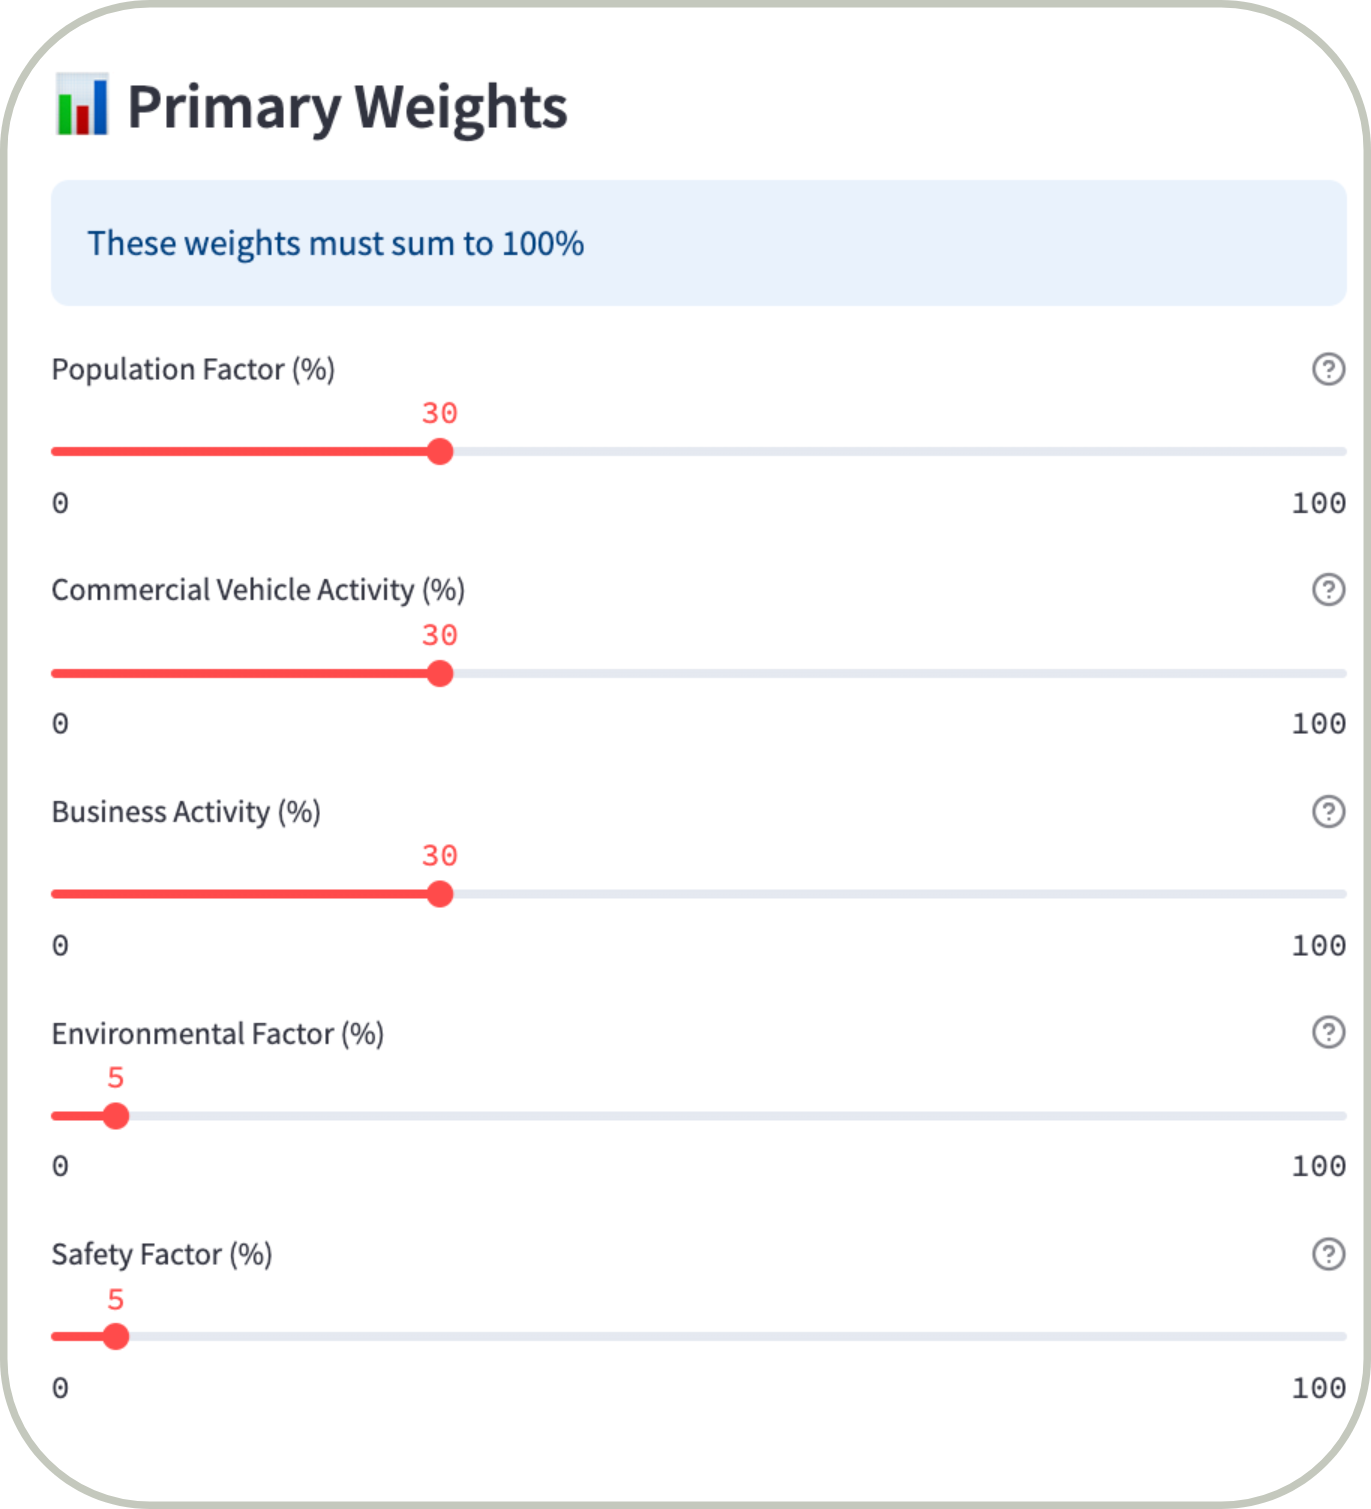Open the Commercial Vehicle Activity help tooltip icon
The height and width of the screenshot is (1509, 1371).
(x=1328, y=590)
